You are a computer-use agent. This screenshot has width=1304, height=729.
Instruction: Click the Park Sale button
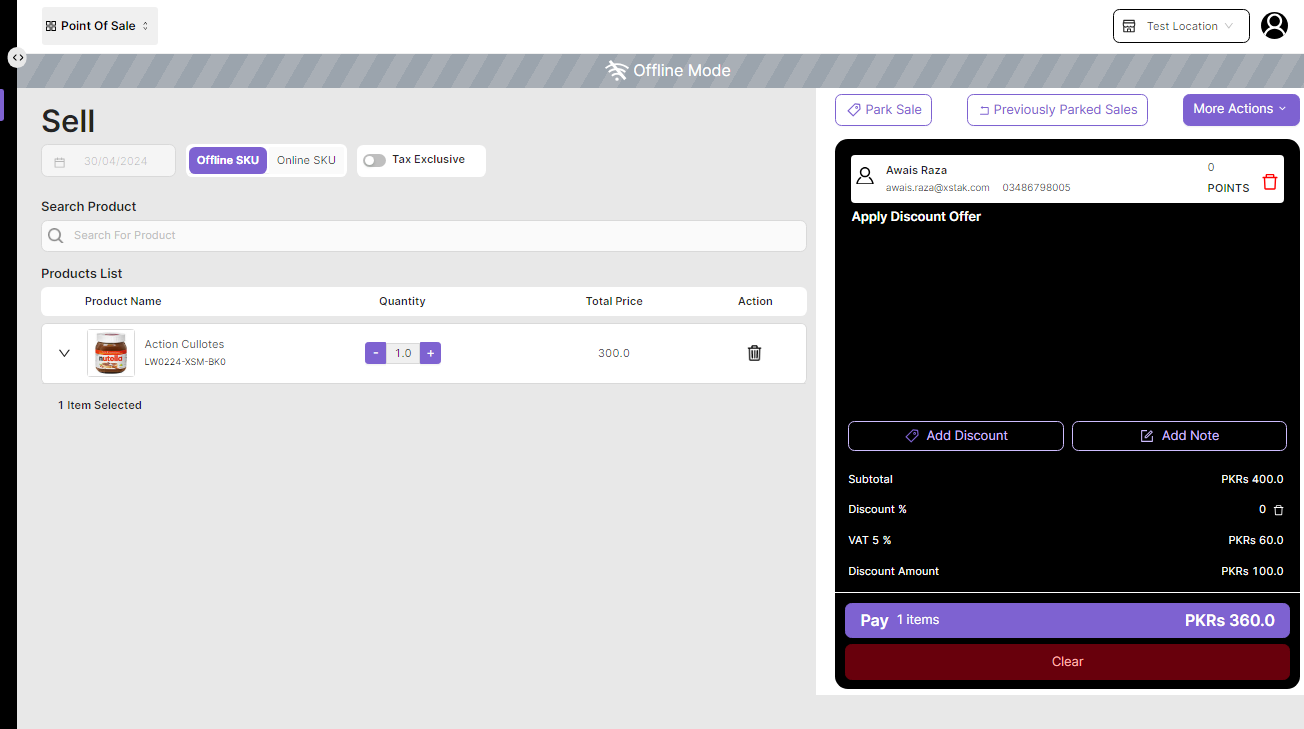tap(883, 110)
